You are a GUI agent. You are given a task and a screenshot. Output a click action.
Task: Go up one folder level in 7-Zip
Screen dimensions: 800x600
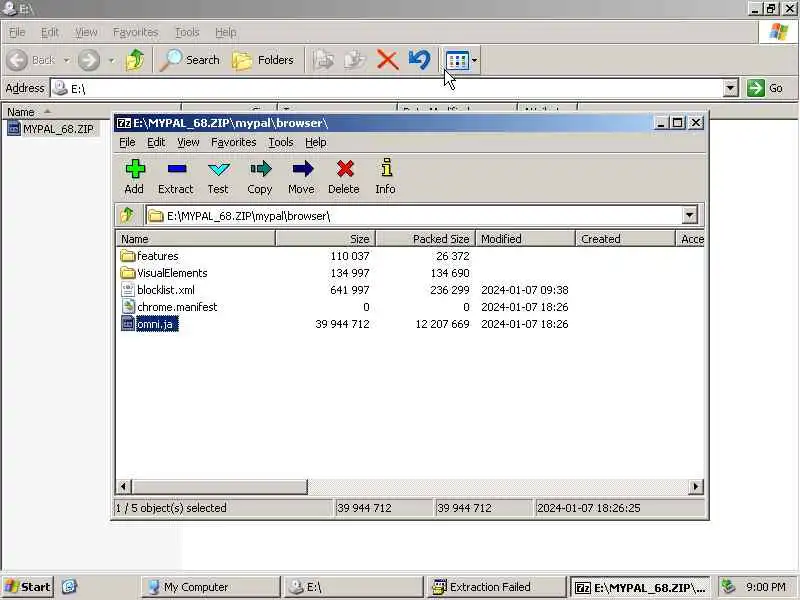click(127, 215)
